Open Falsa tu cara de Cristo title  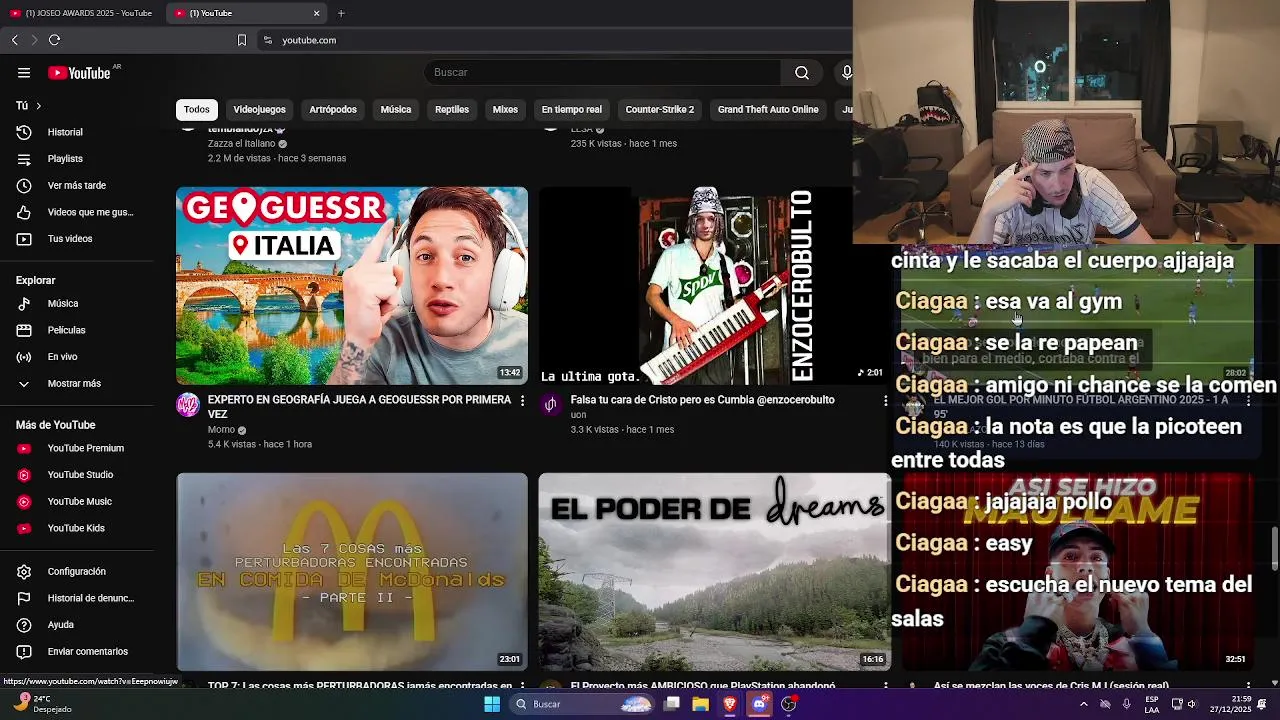tap(702, 400)
